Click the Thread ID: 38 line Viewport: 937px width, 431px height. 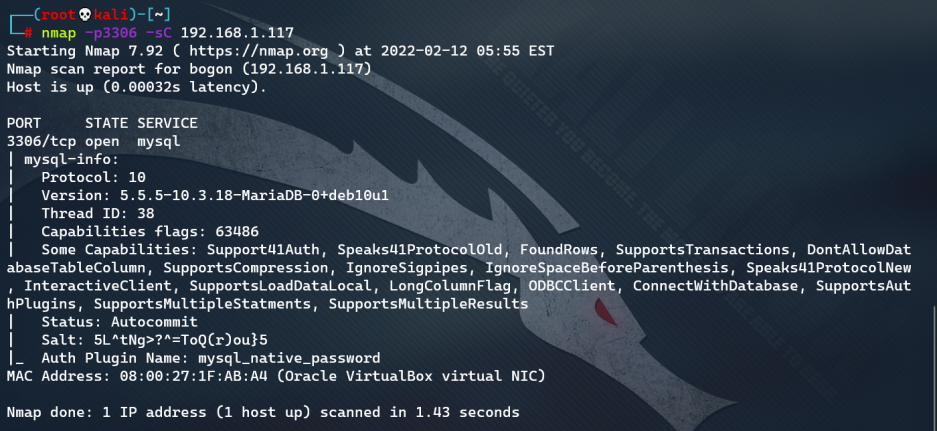click(x=97, y=213)
